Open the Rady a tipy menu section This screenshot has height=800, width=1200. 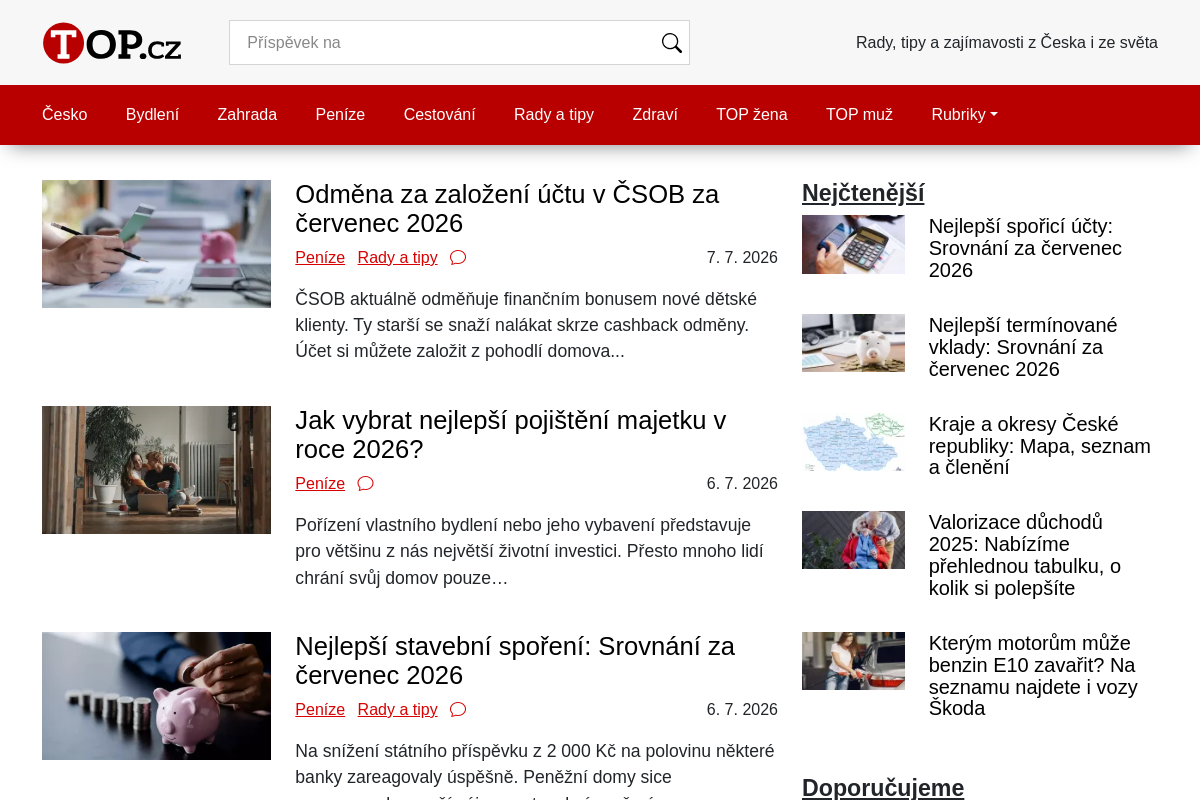(x=554, y=114)
